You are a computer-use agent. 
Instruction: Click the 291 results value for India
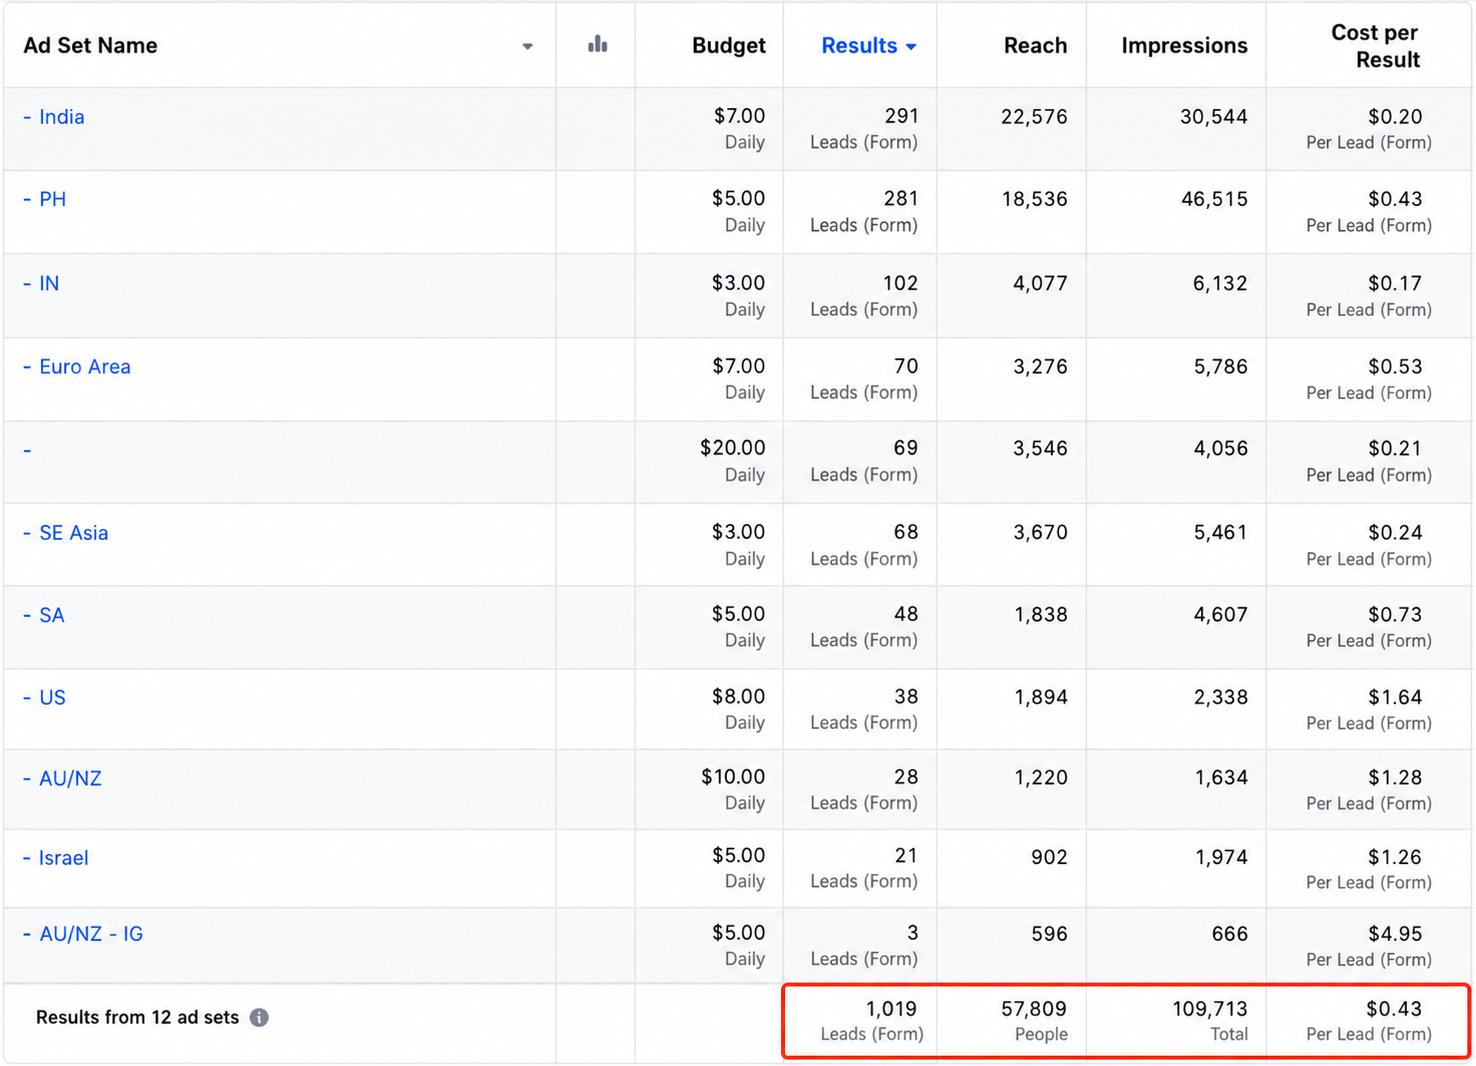(901, 116)
